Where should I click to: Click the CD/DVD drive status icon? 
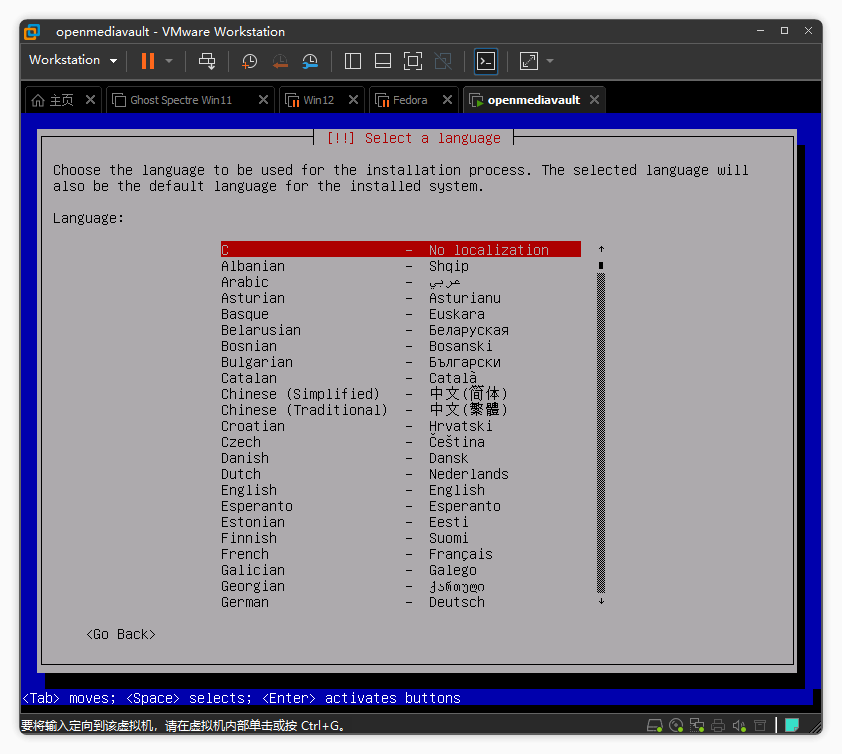[x=676, y=725]
